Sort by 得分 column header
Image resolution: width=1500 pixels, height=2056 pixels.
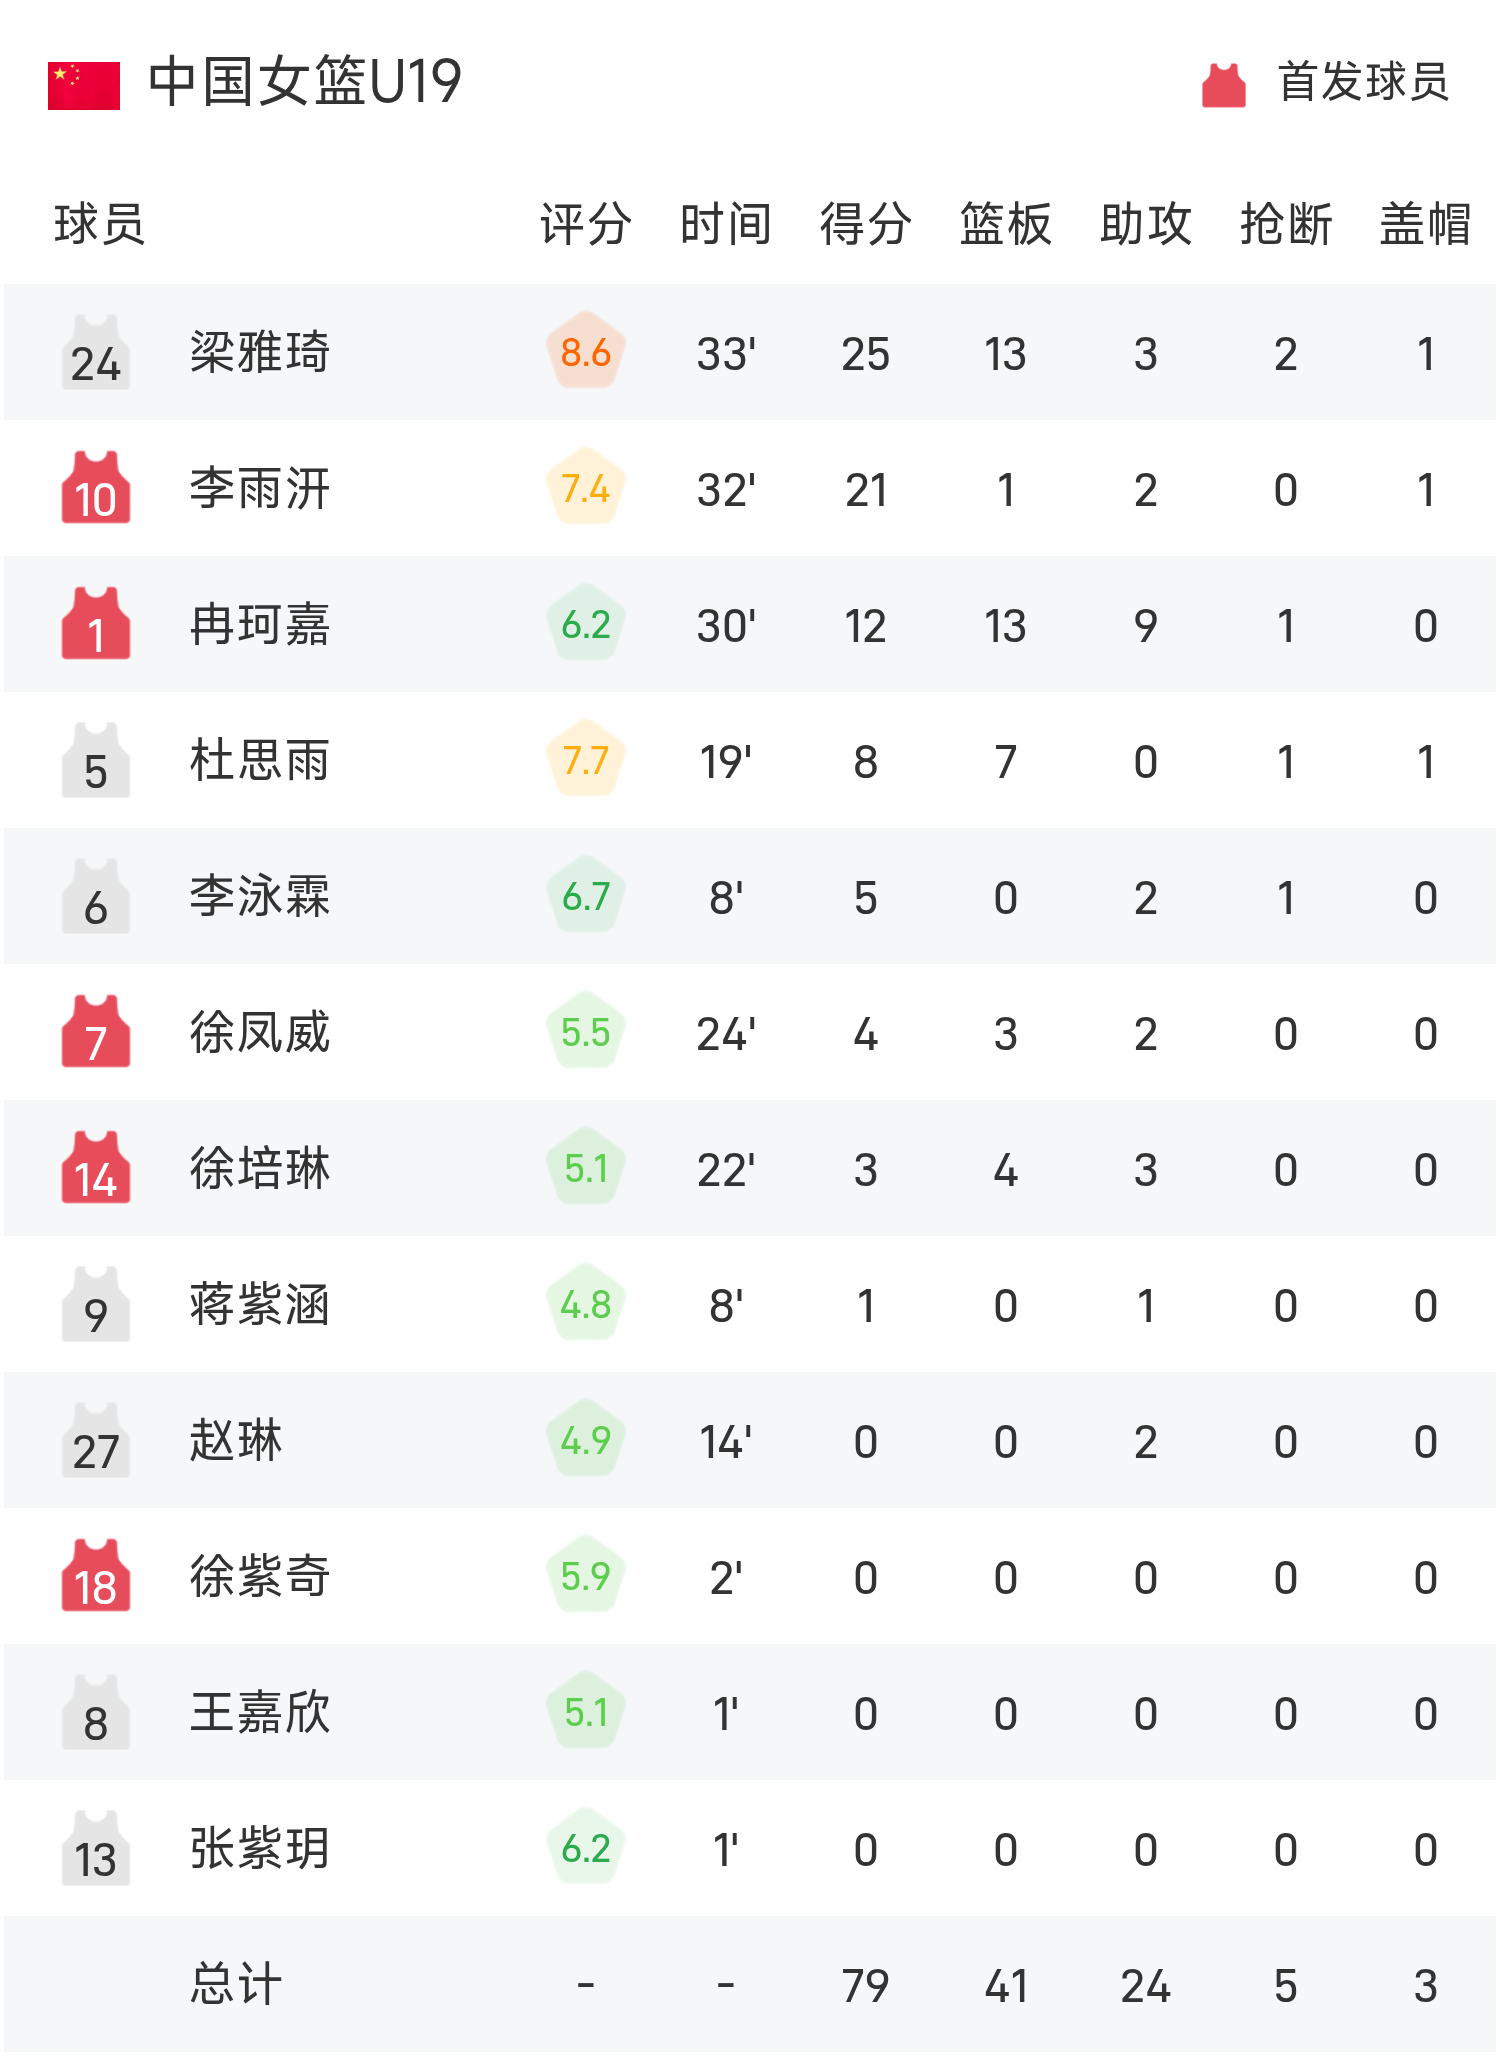coord(866,224)
